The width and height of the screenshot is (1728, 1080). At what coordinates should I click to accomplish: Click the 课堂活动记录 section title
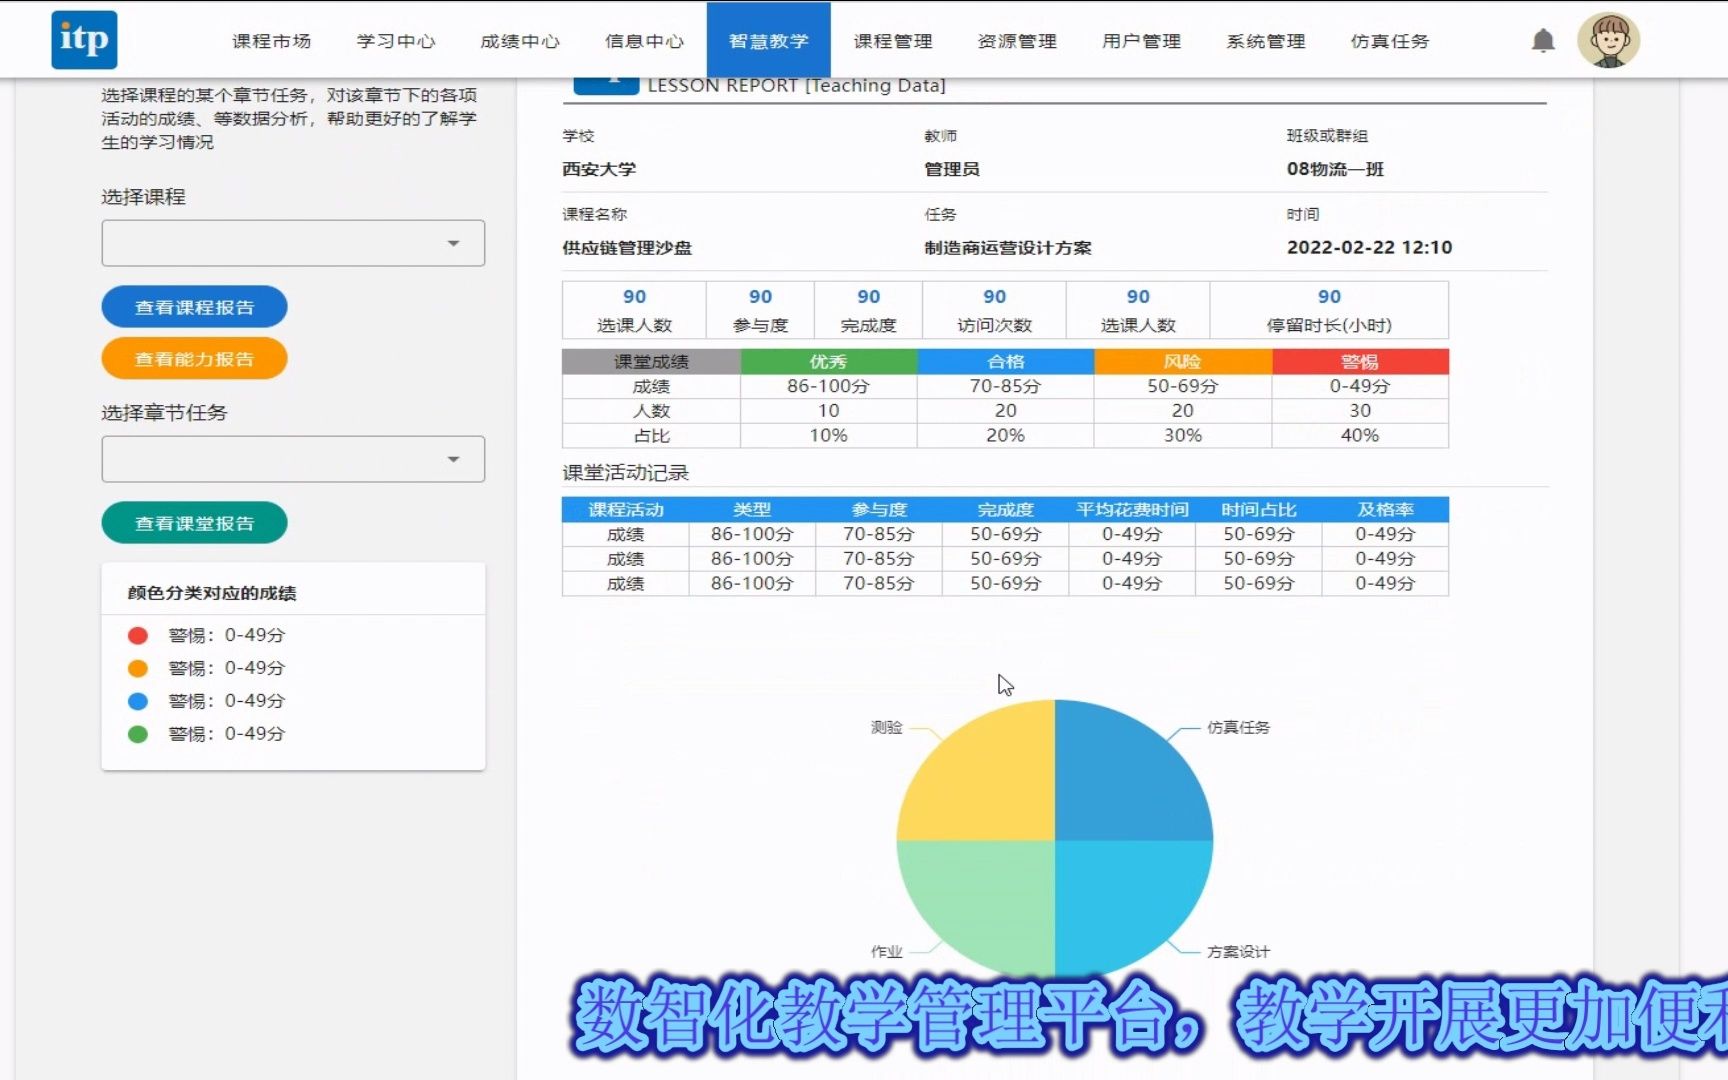pyautogui.click(x=626, y=473)
